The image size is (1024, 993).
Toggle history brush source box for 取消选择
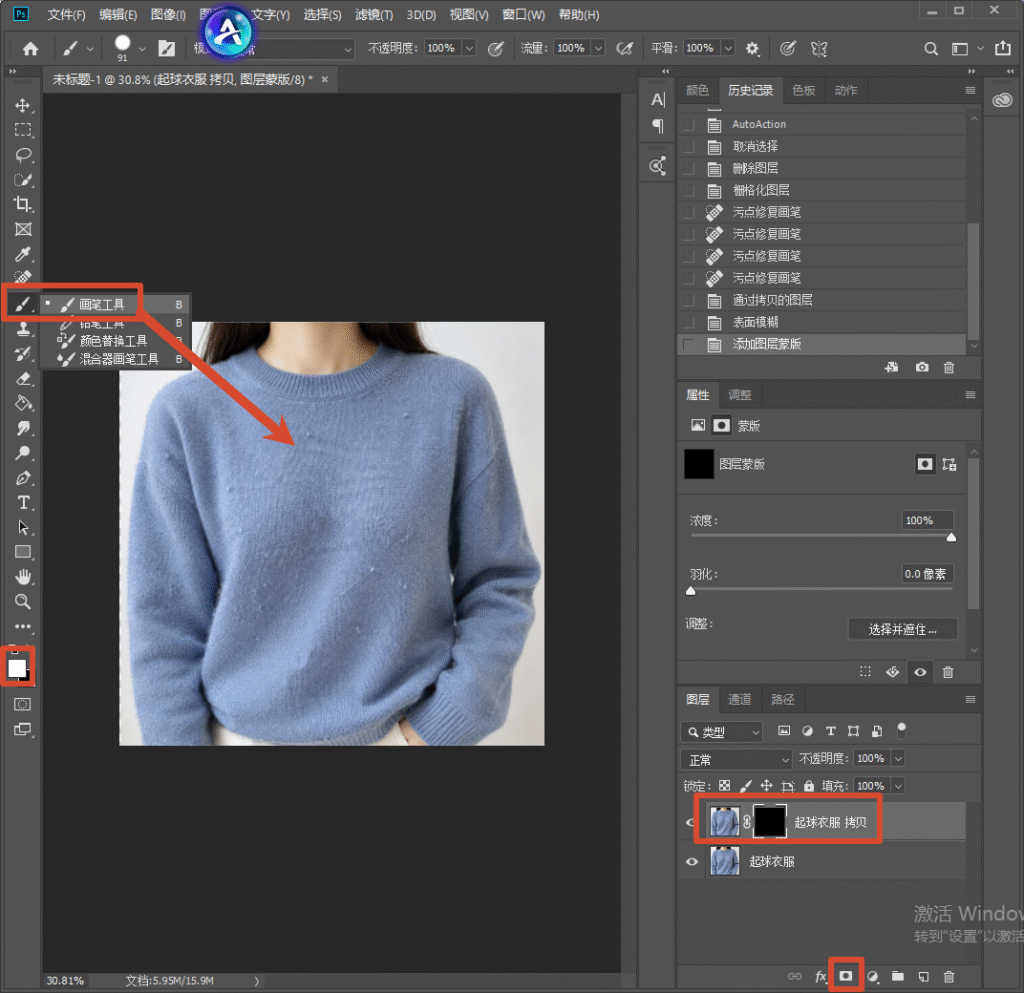coord(688,147)
